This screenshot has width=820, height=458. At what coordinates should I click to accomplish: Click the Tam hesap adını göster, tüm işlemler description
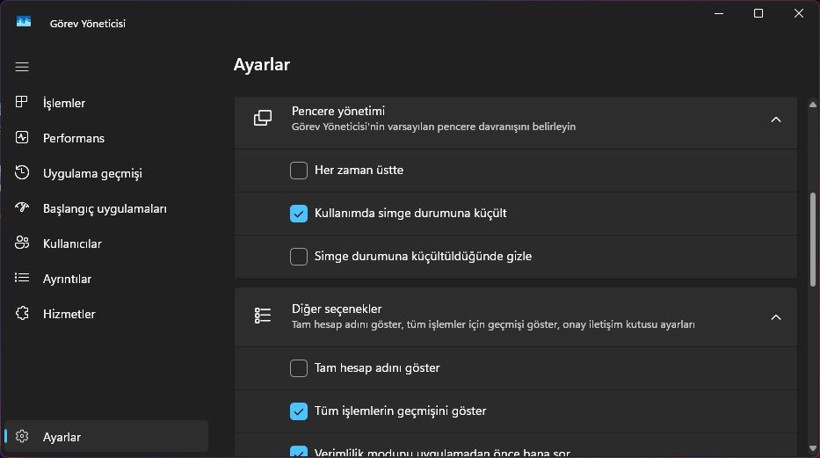tap(493, 324)
